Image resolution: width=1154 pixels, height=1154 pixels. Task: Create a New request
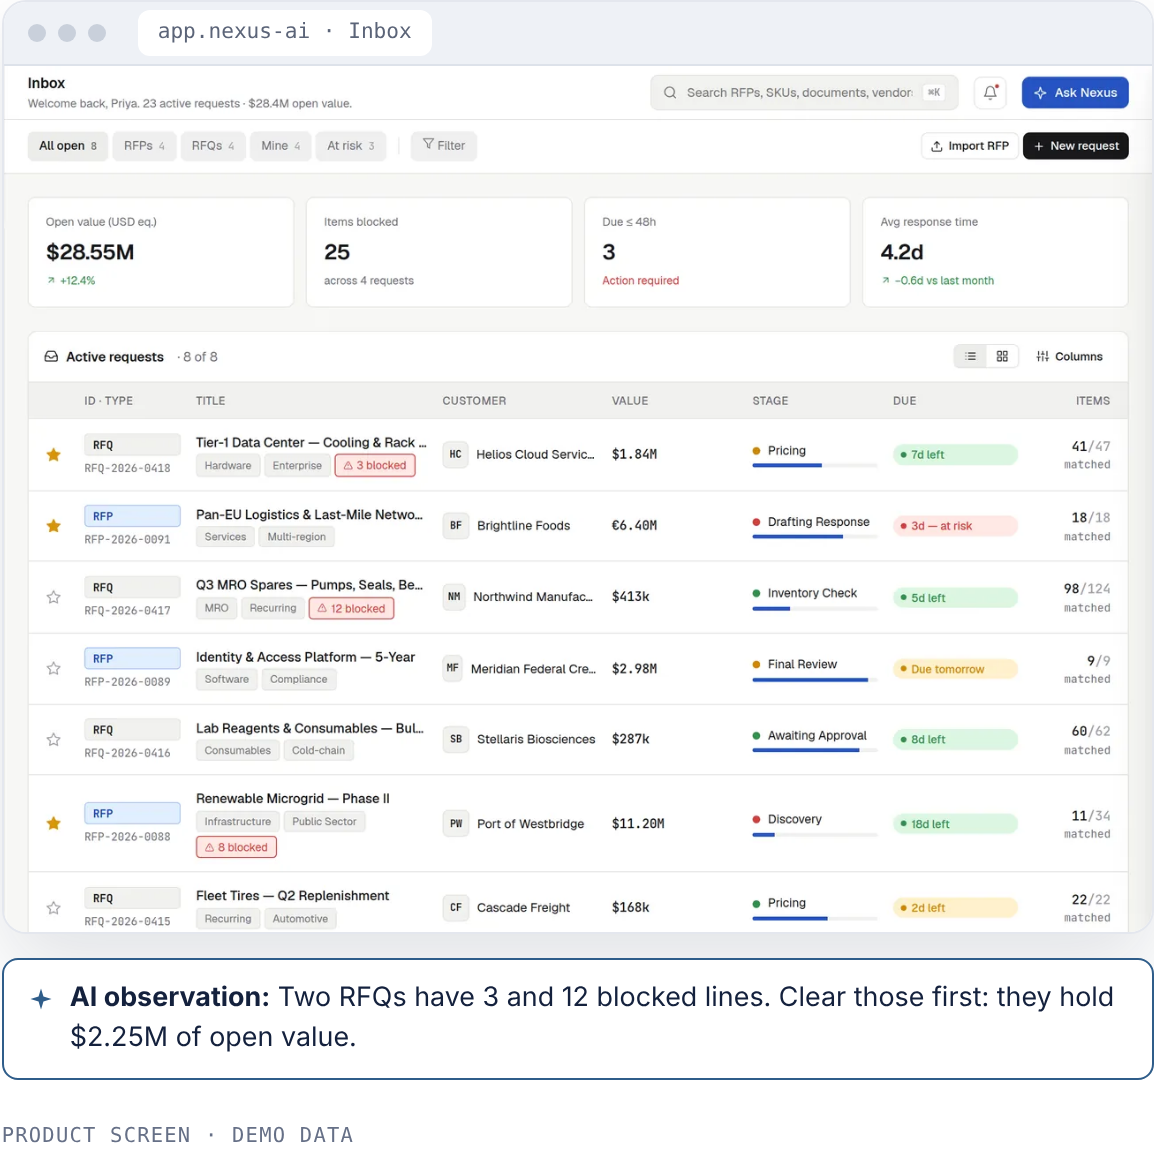pyautogui.click(x=1075, y=146)
